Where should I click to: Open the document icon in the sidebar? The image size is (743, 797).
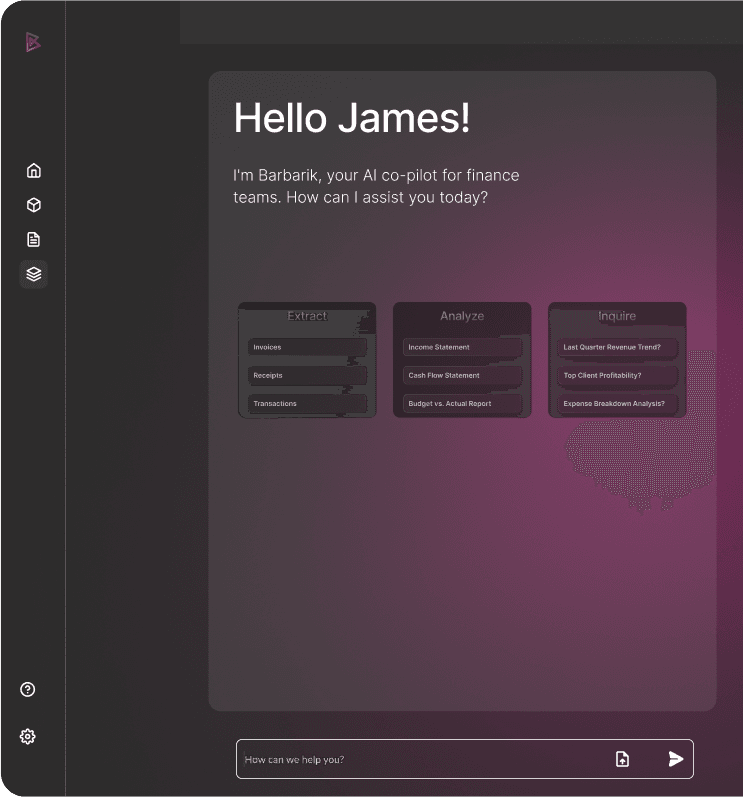tap(34, 239)
